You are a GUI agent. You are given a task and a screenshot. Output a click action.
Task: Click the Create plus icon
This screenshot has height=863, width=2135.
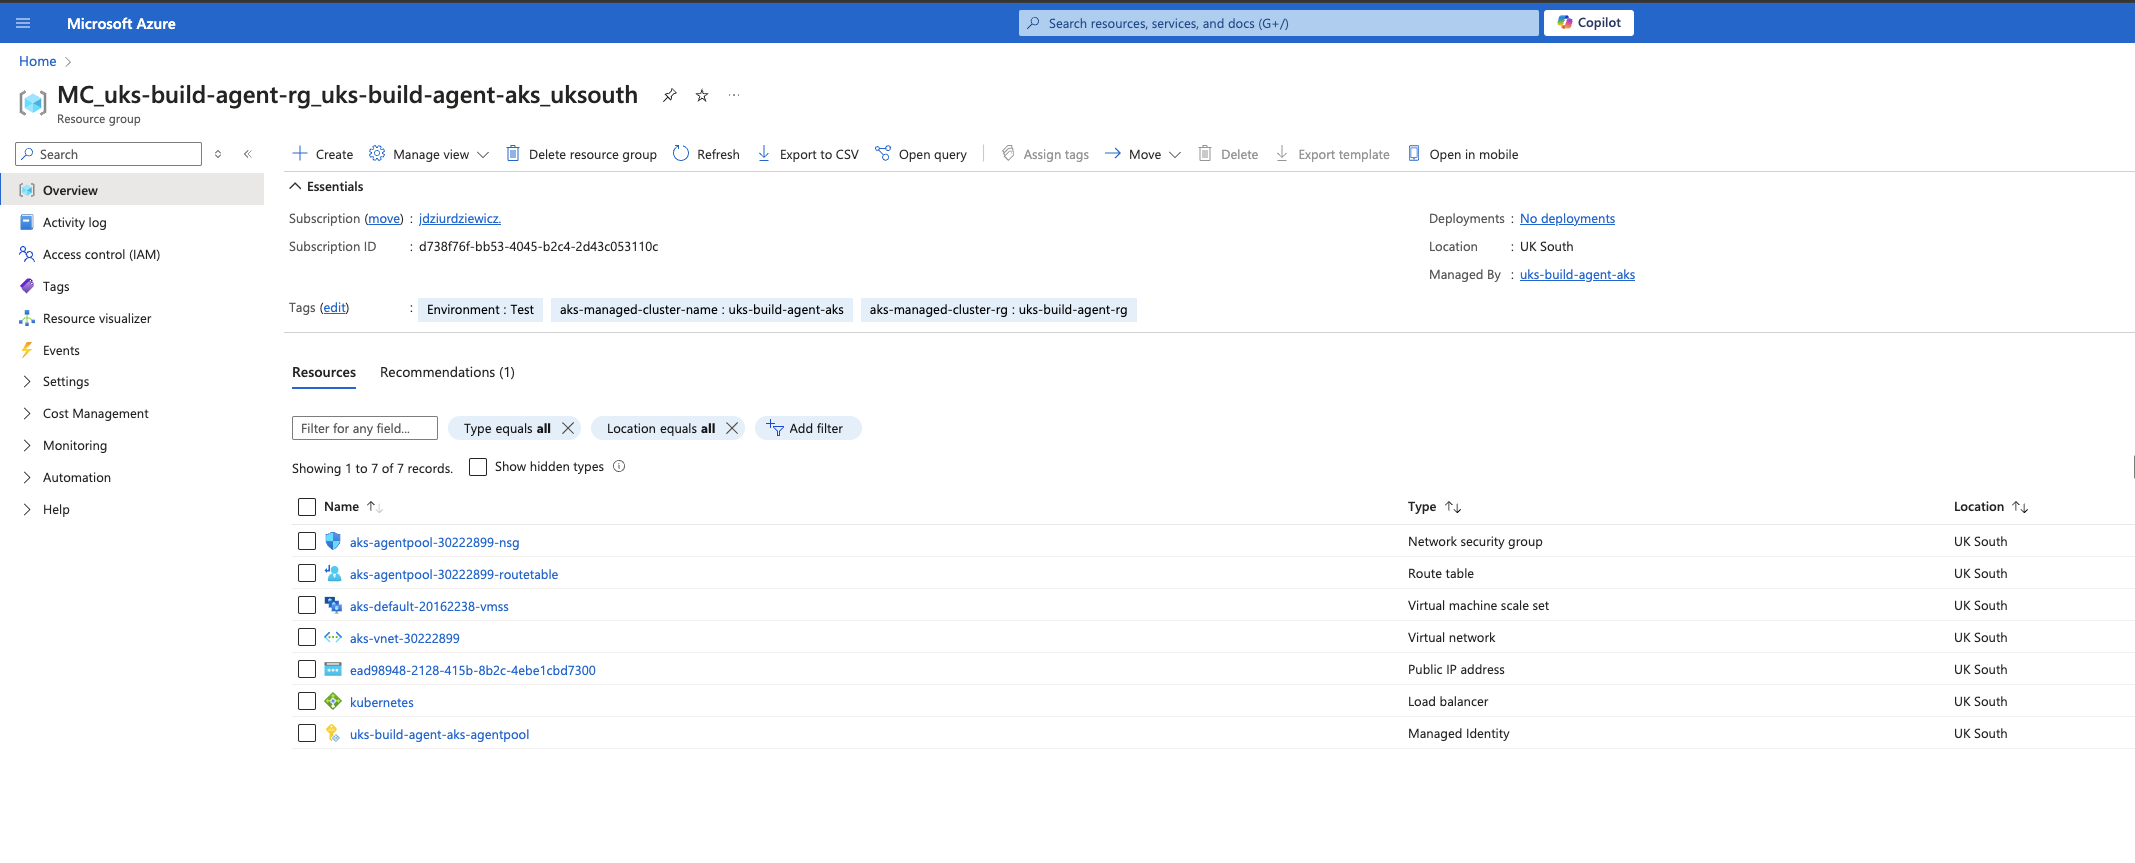pos(300,153)
